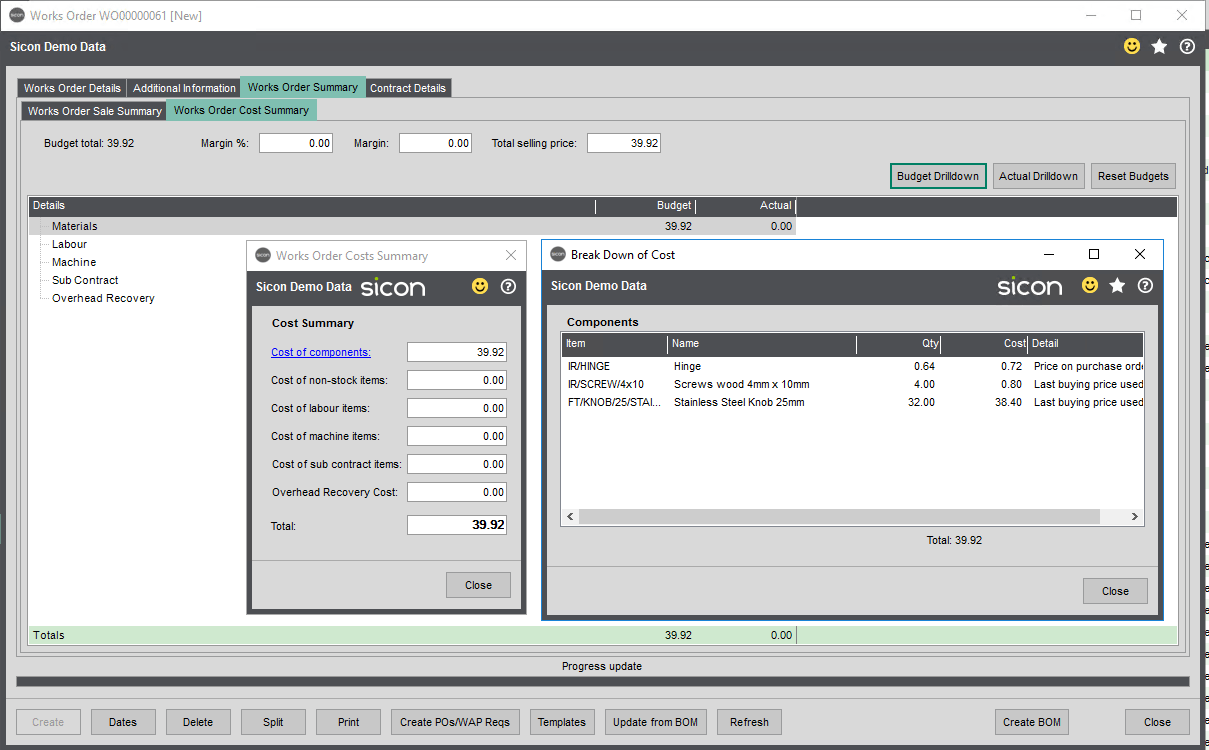Click the Dates button
The width and height of the screenshot is (1209, 750).
(123, 722)
